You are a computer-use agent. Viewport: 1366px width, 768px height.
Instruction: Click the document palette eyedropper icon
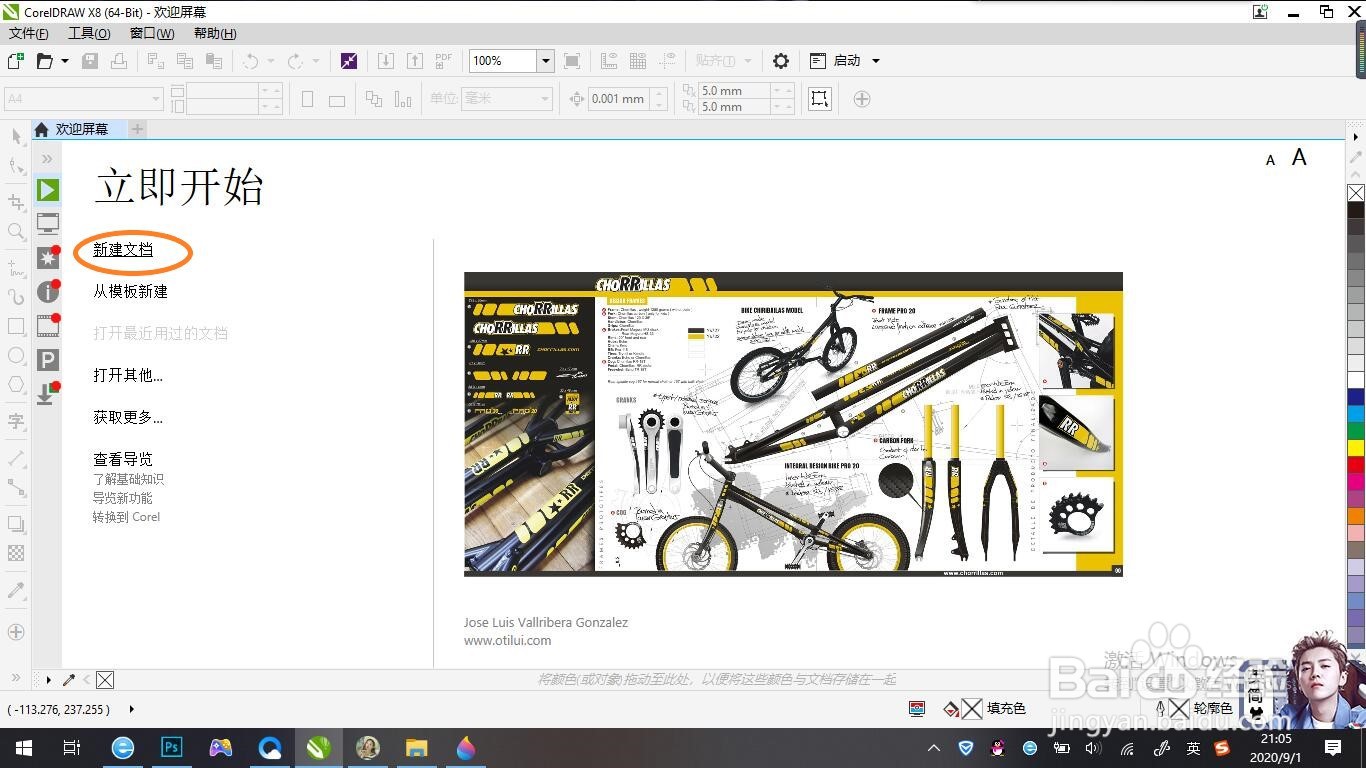point(69,680)
